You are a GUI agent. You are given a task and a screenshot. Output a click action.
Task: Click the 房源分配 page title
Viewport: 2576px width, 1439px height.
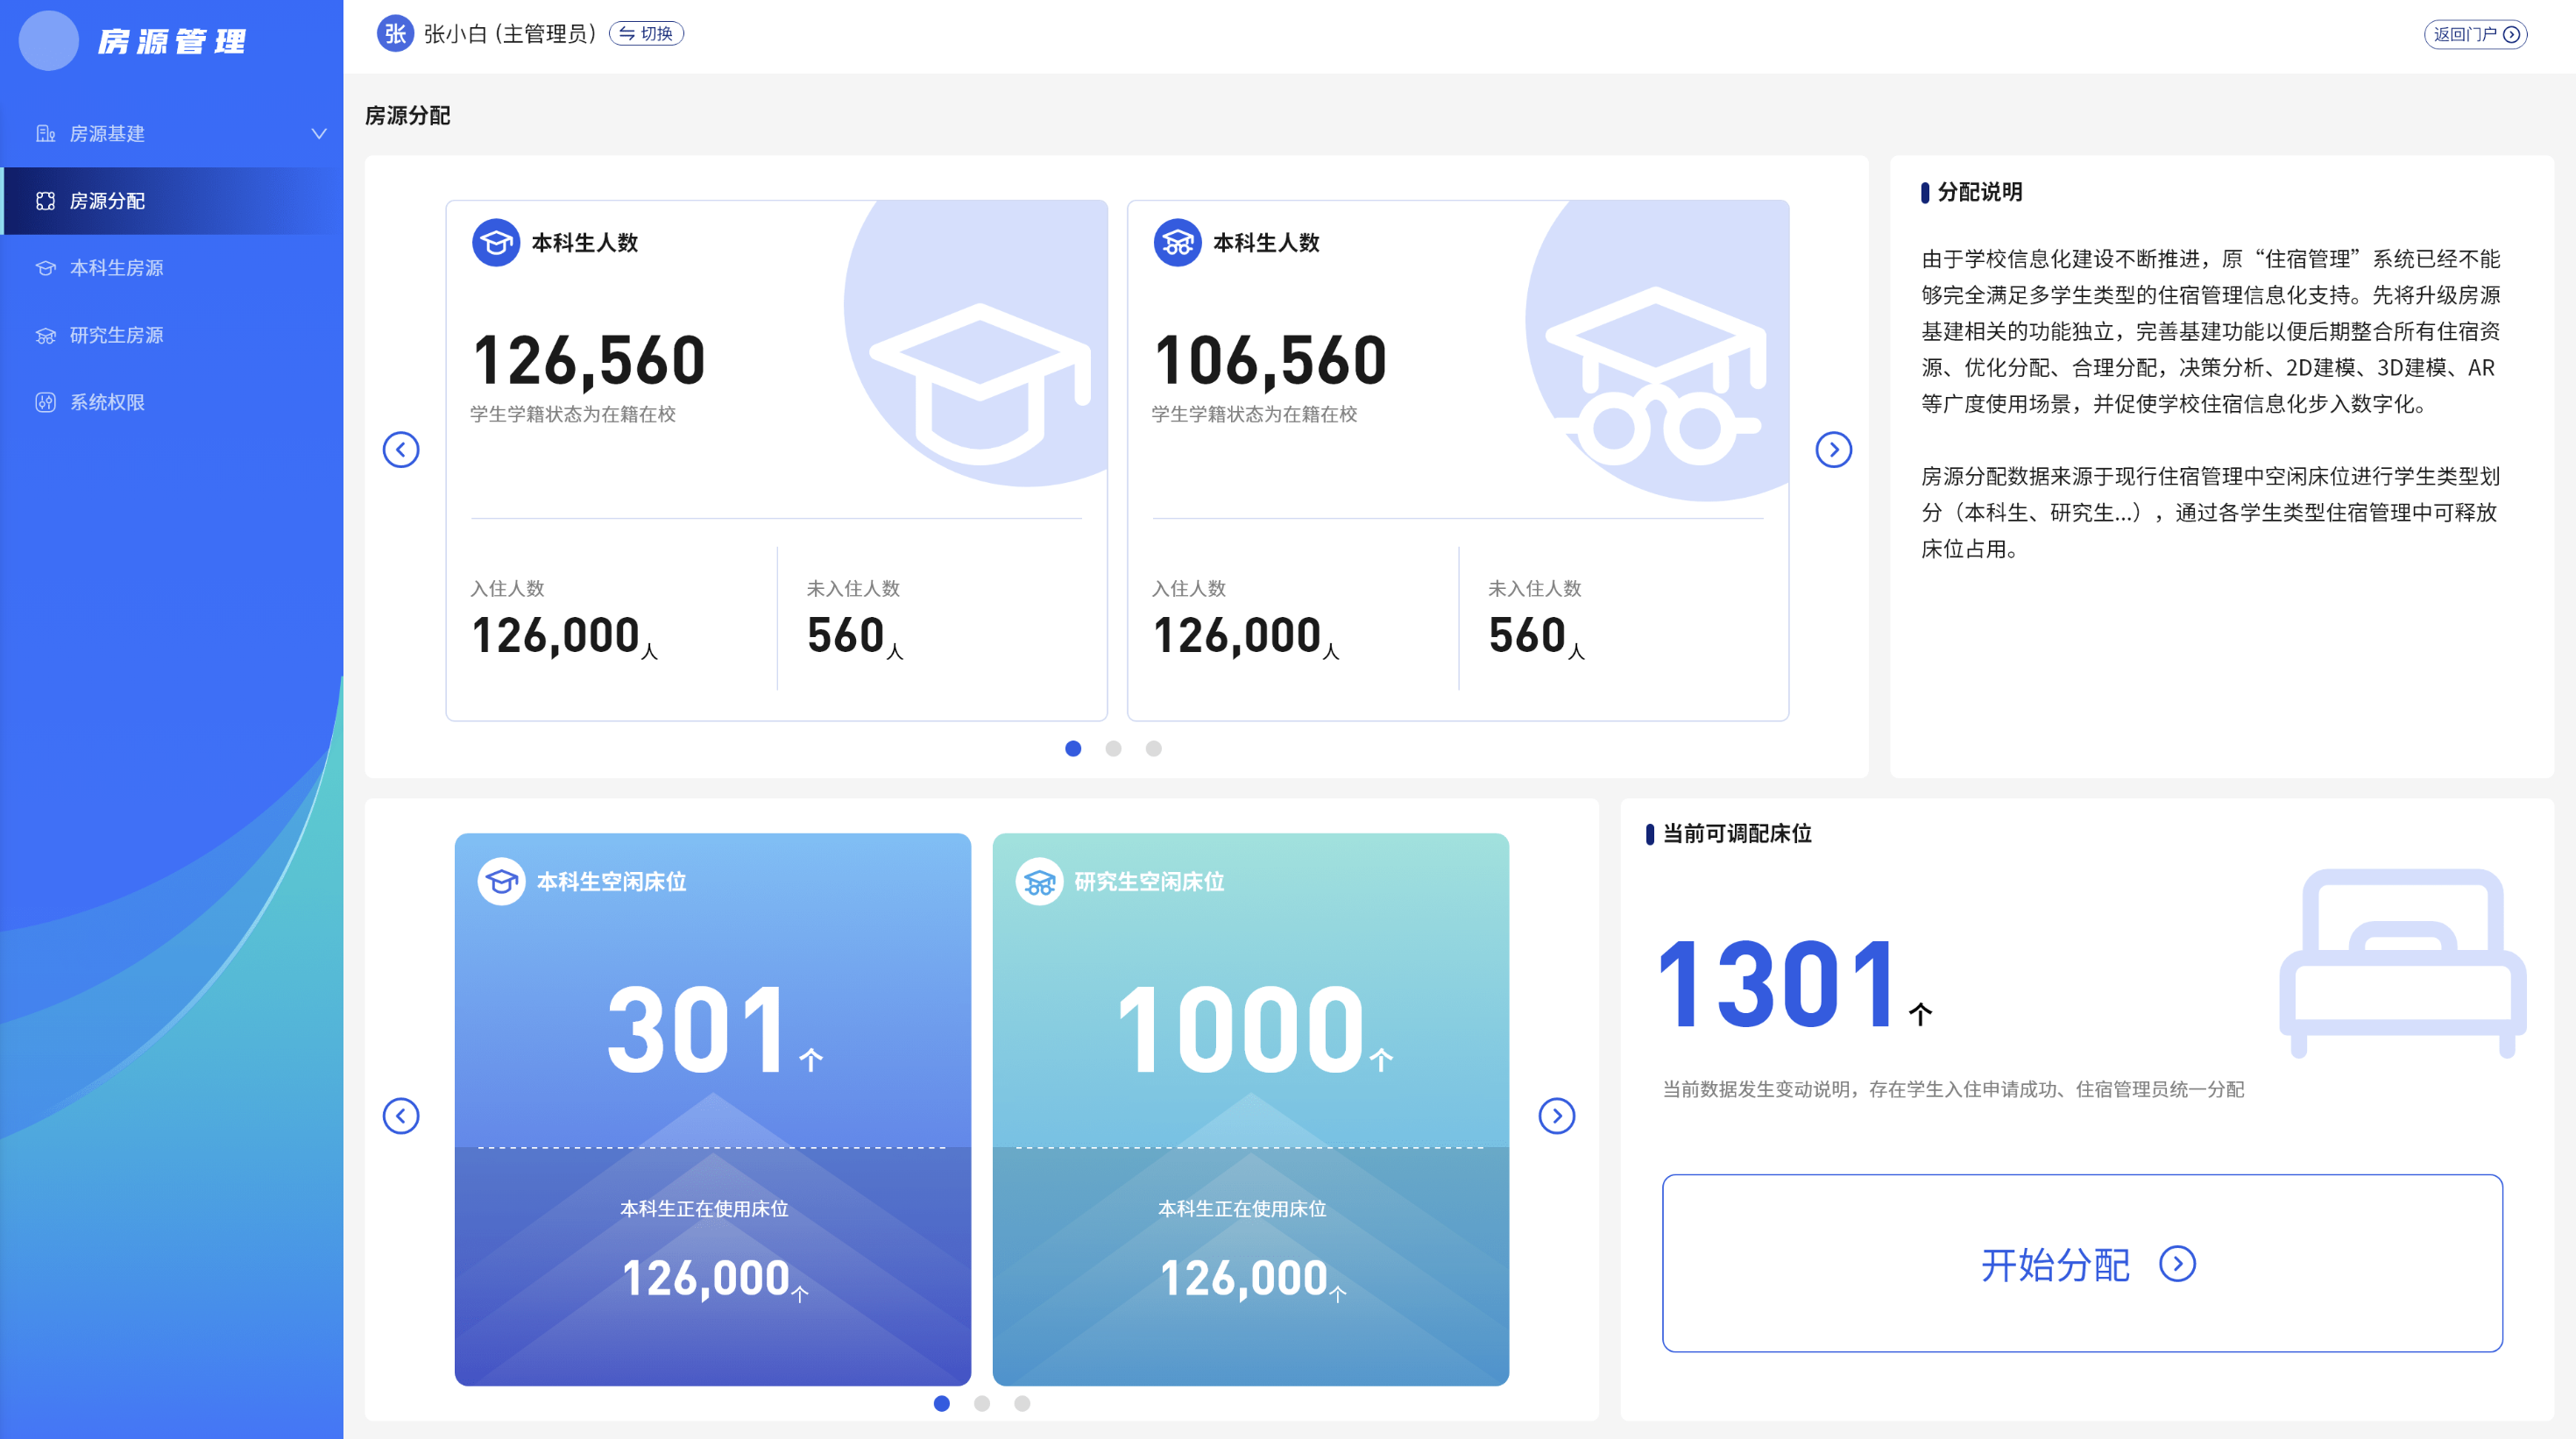point(407,115)
